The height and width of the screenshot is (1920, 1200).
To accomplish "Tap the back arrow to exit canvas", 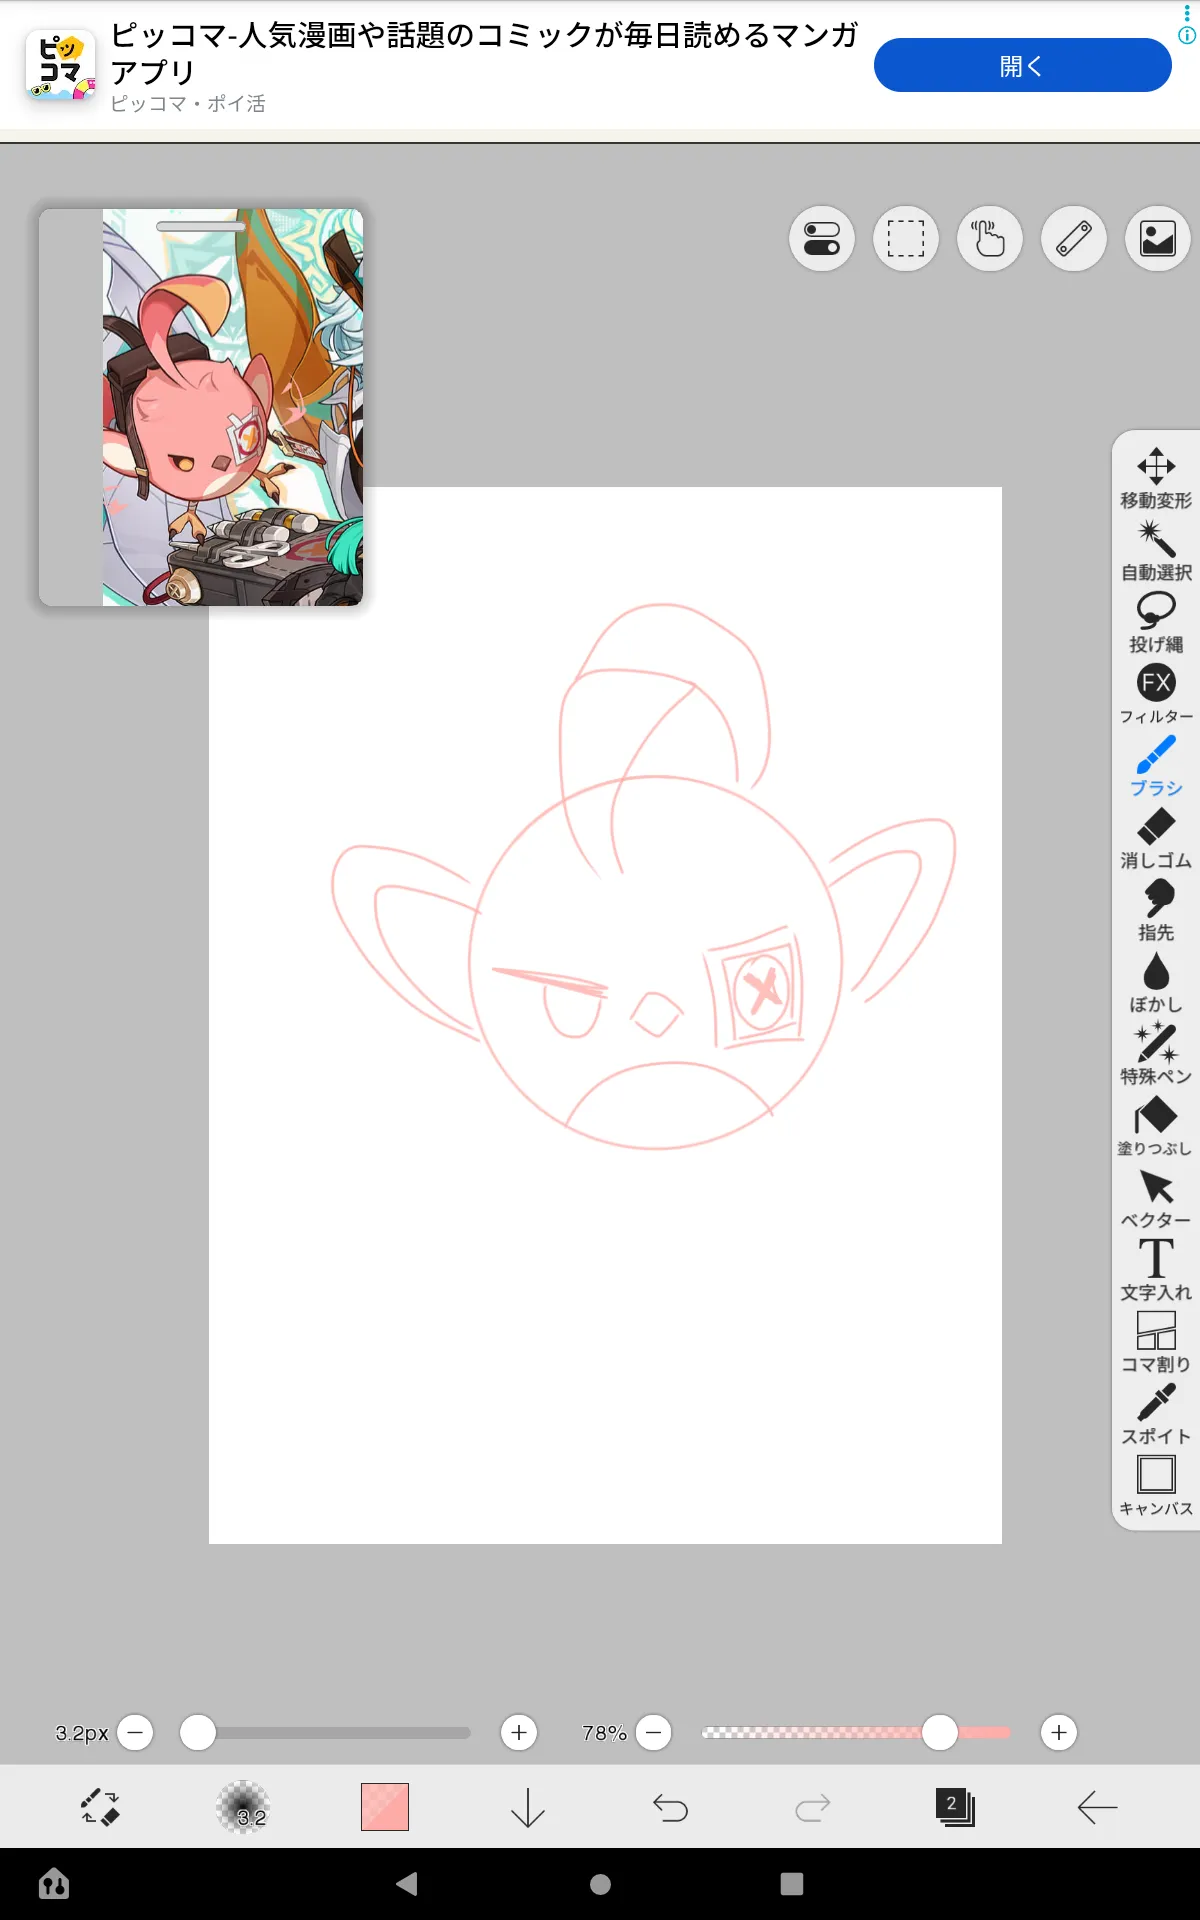I will pos(1097,1807).
